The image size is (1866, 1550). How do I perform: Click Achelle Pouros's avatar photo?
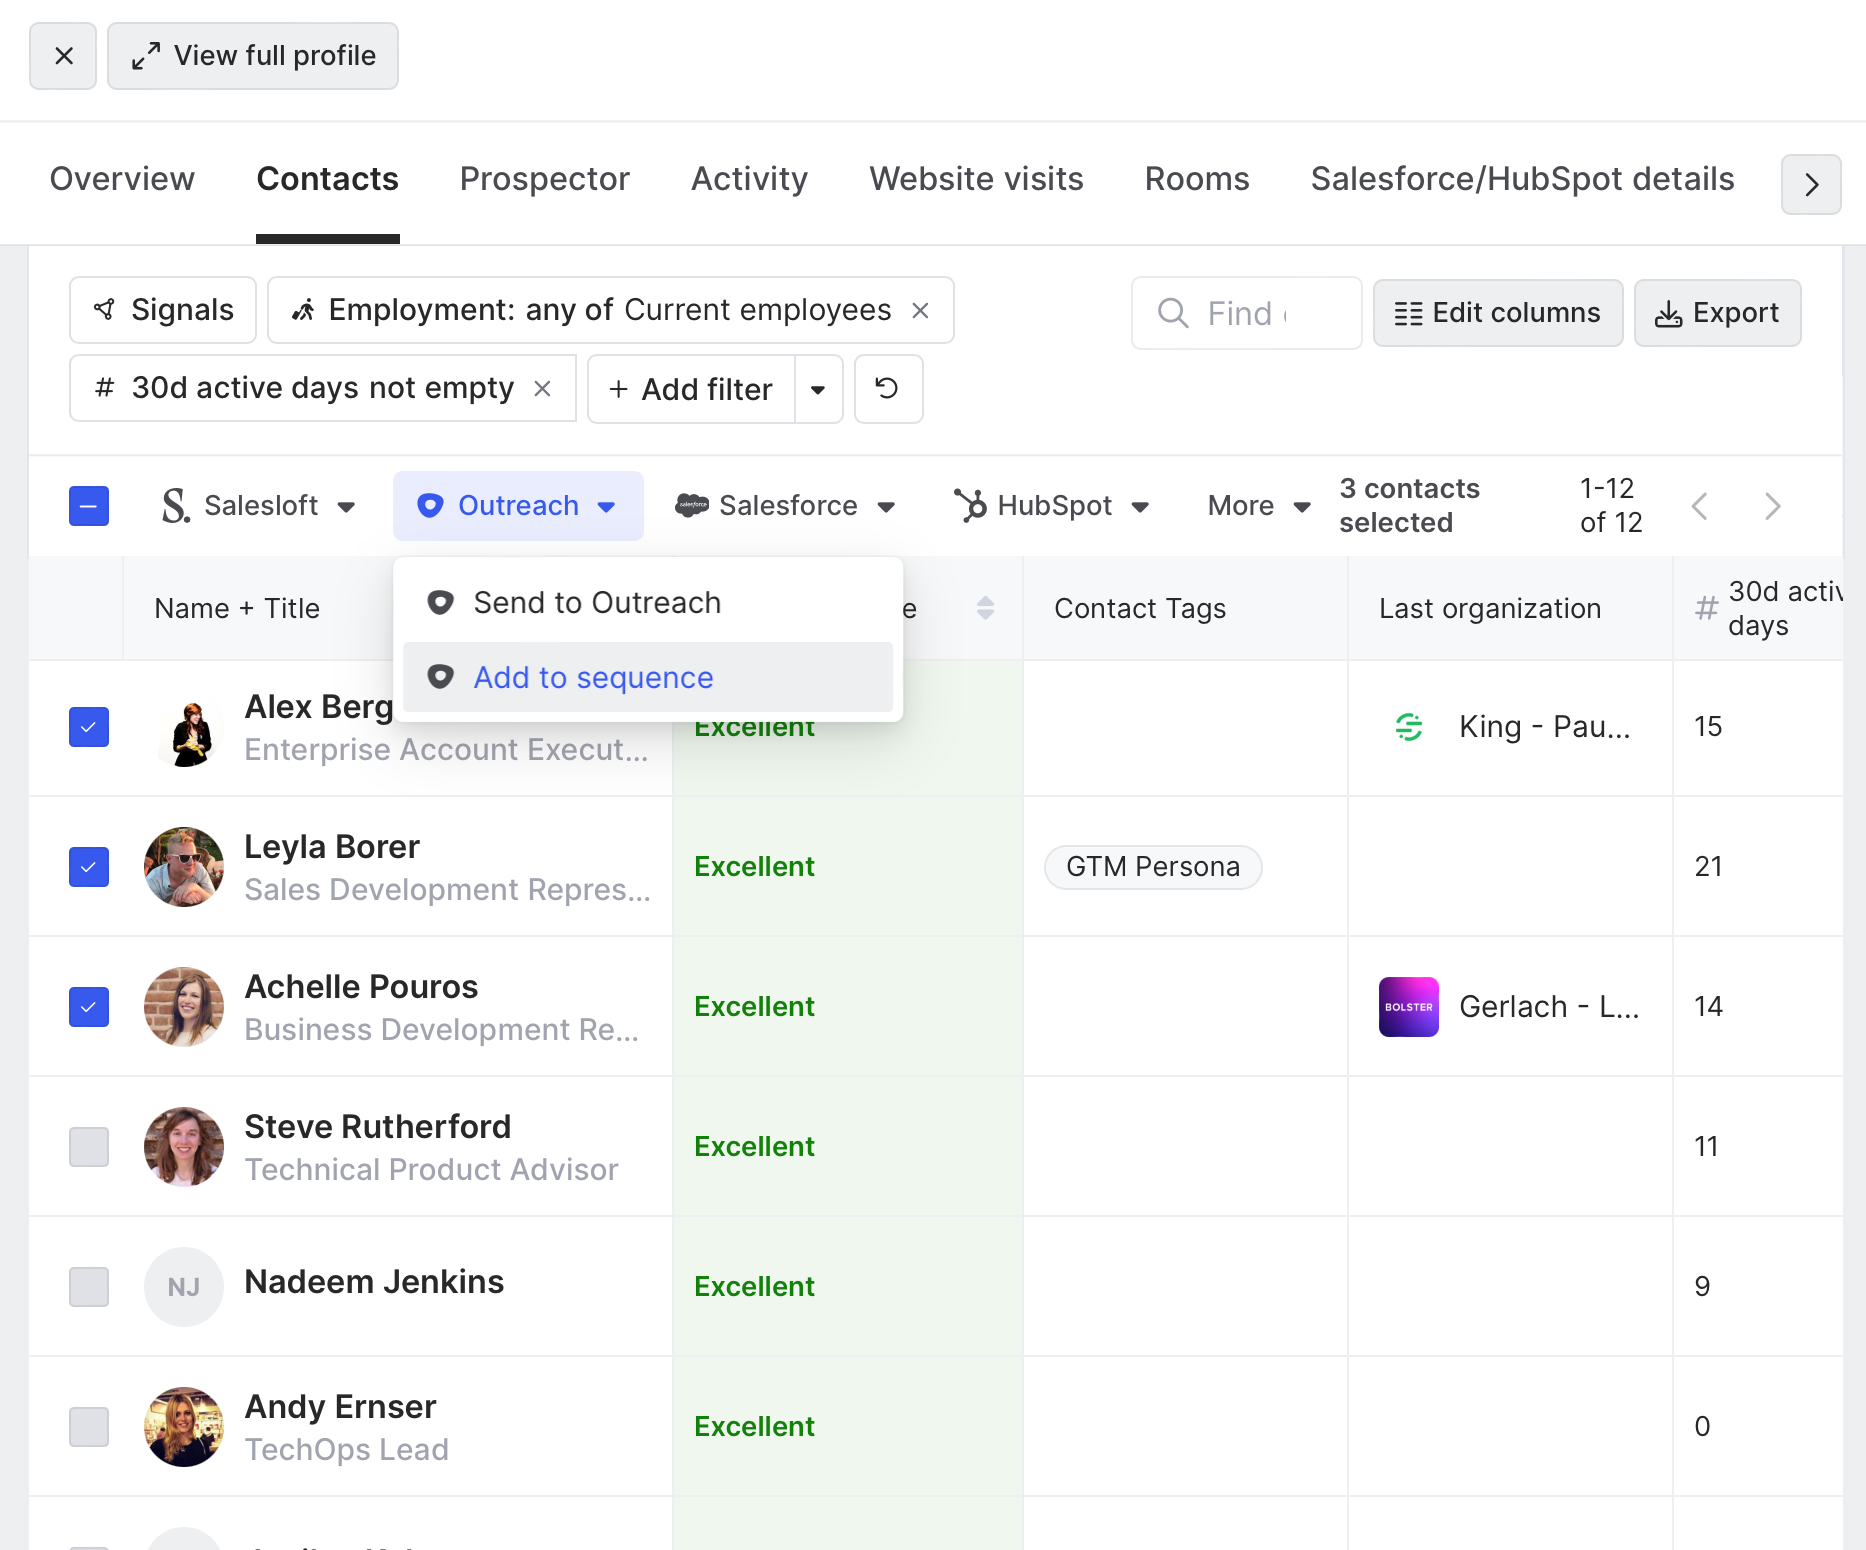tap(184, 1007)
